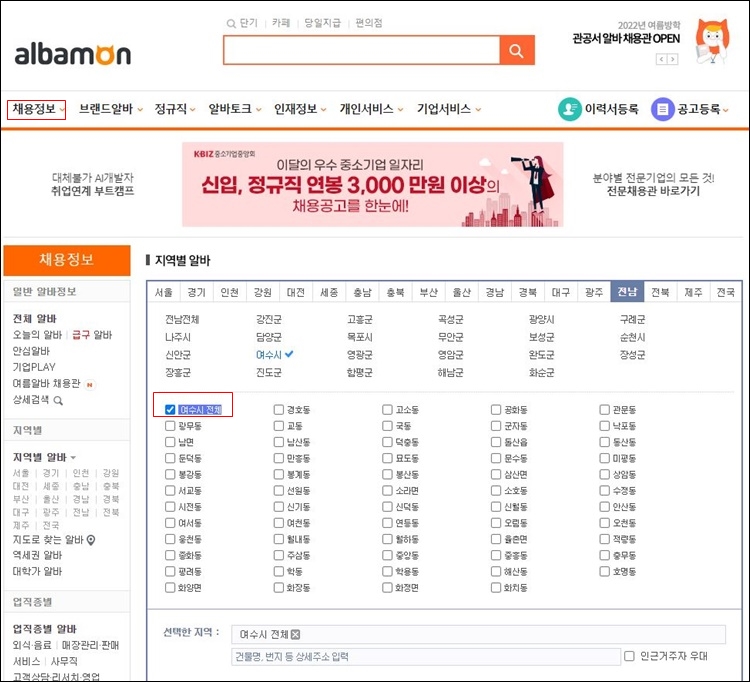Click the 편의점 quick search keyword
The height and width of the screenshot is (682, 750).
click(x=369, y=23)
